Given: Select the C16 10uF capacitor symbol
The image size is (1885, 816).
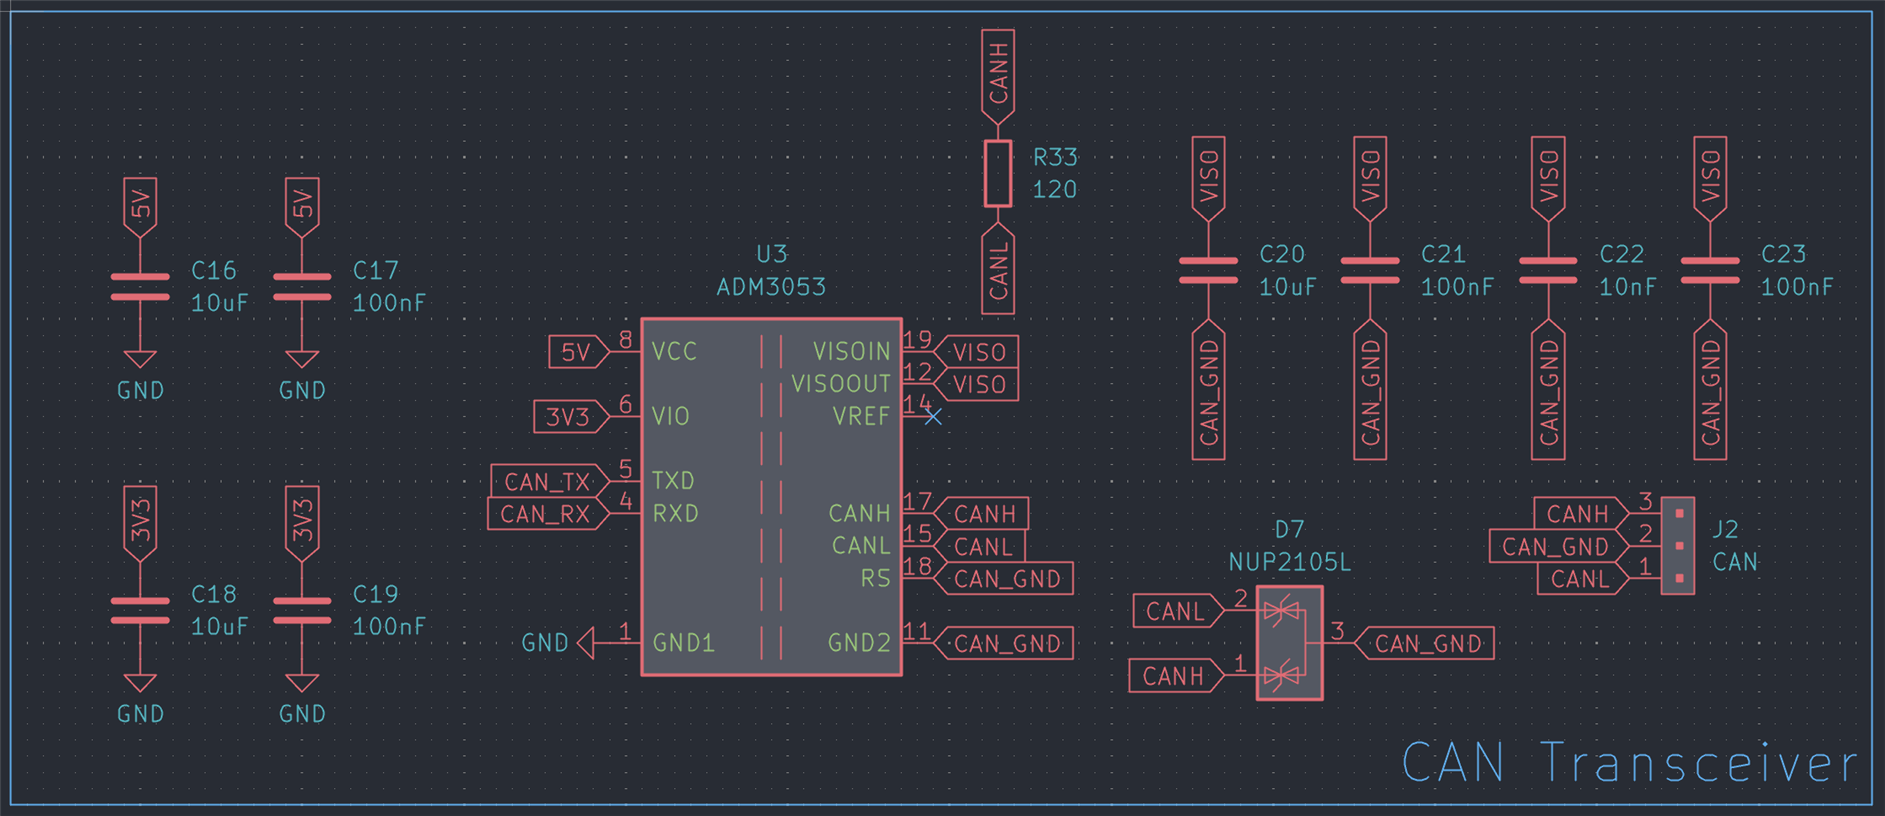Looking at the screenshot, I should [x=140, y=287].
